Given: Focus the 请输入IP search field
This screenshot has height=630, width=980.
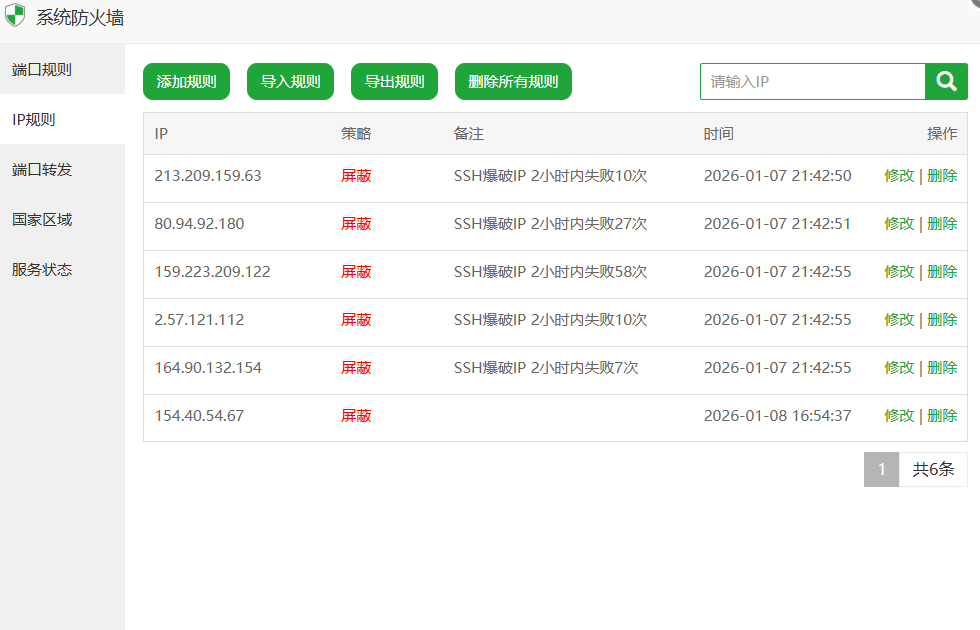Looking at the screenshot, I should click(x=812, y=82).
